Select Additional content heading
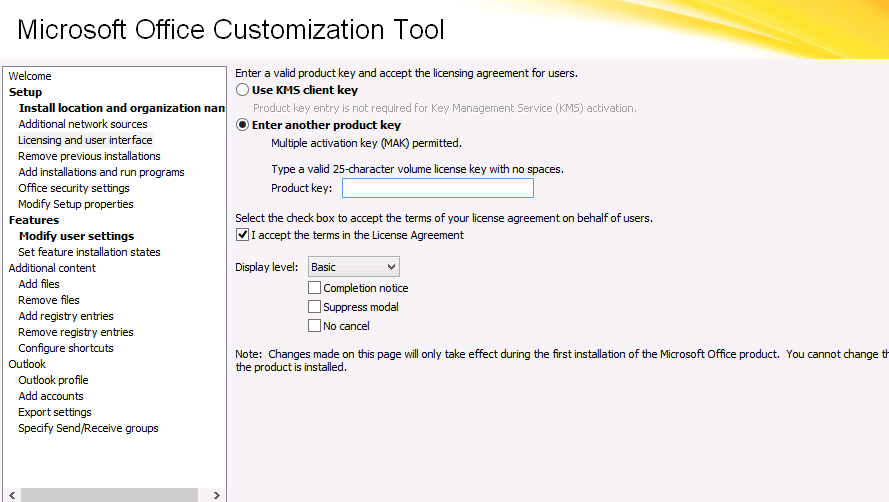This screenshot has height=502, width=889. click(52, 268)
